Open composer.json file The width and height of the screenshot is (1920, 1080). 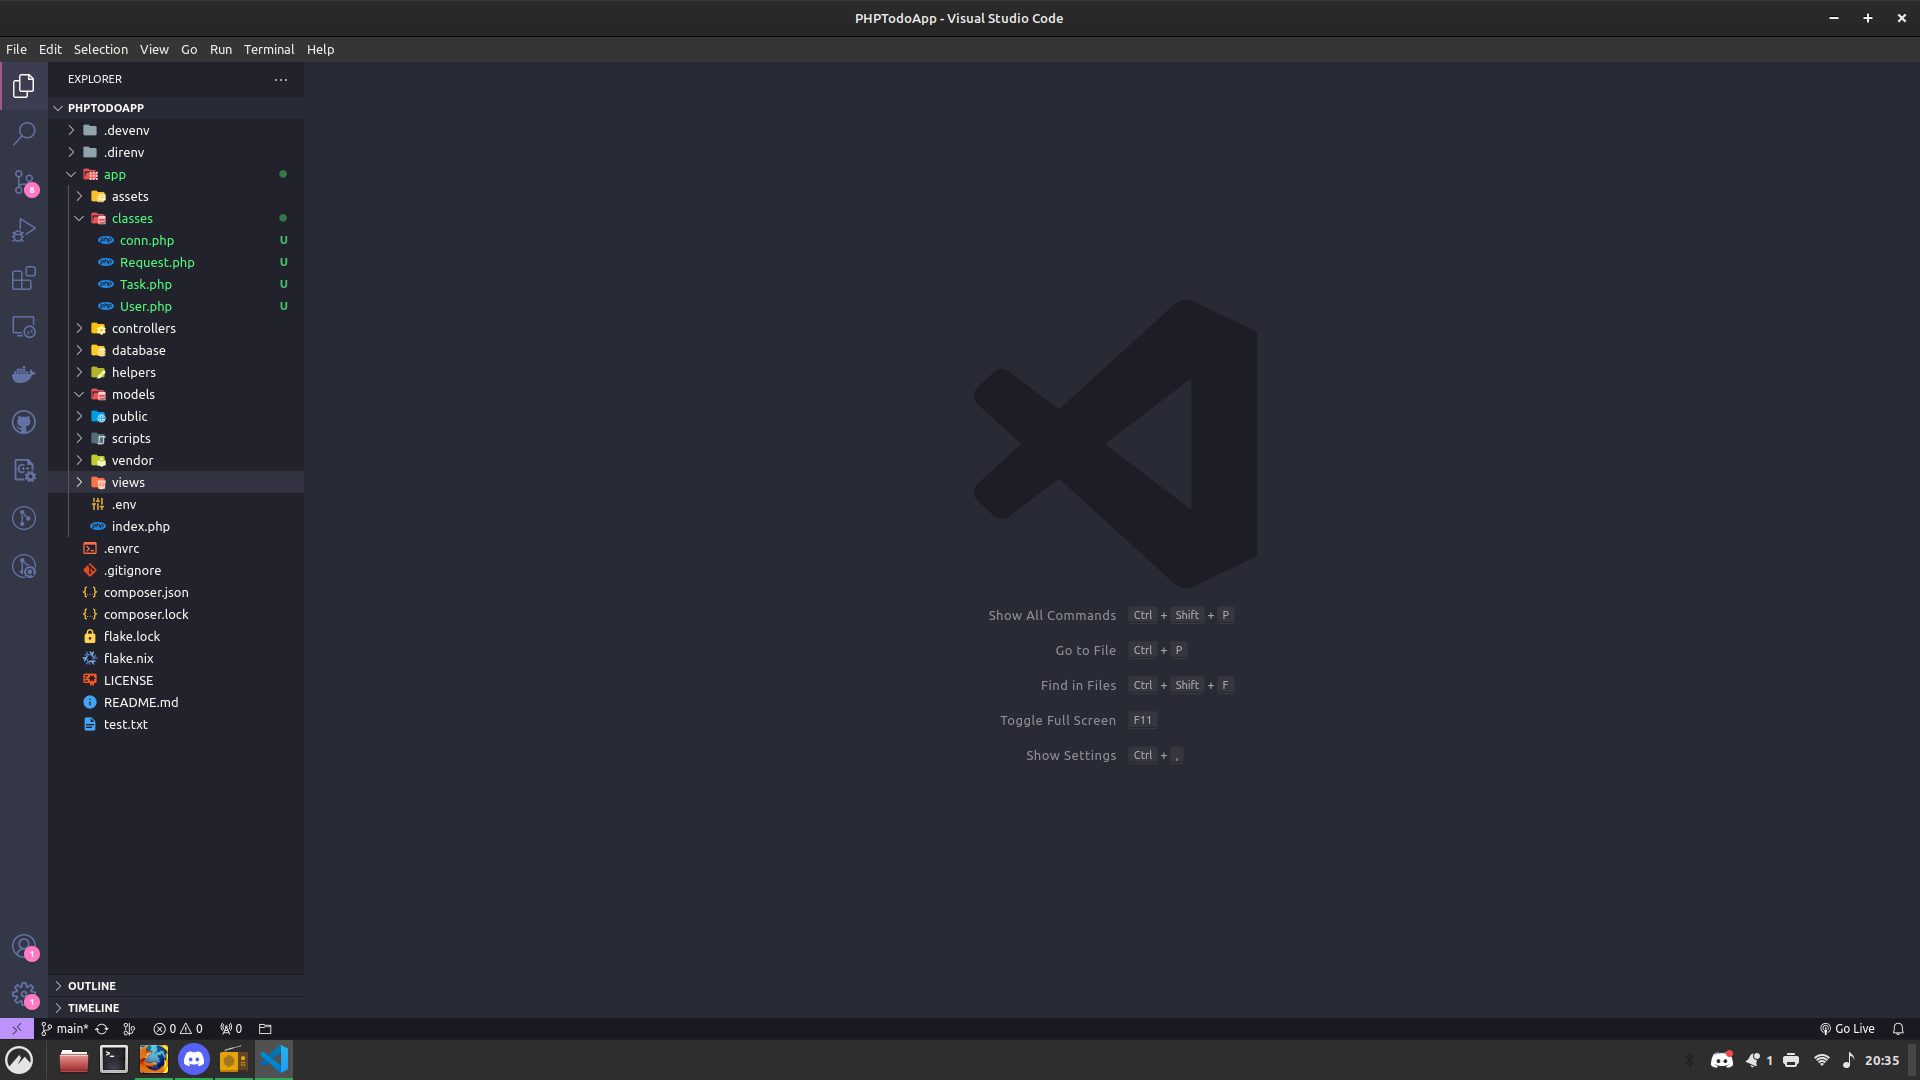[x=176, y=592]
